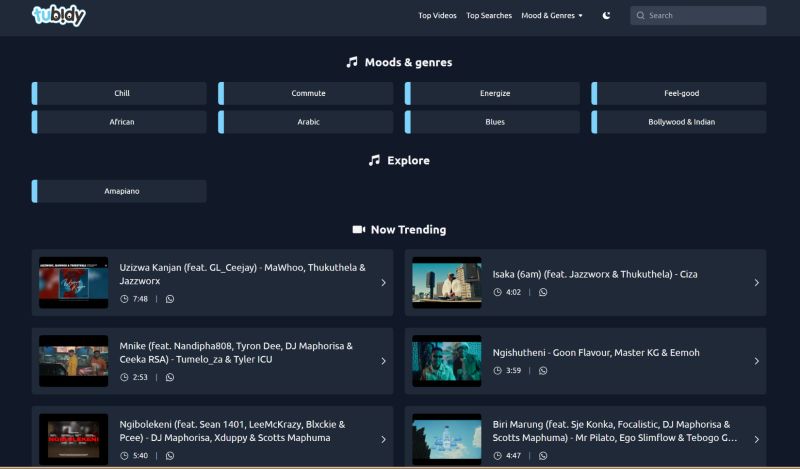Select the Chill mood button

click(x=121, y=94)
